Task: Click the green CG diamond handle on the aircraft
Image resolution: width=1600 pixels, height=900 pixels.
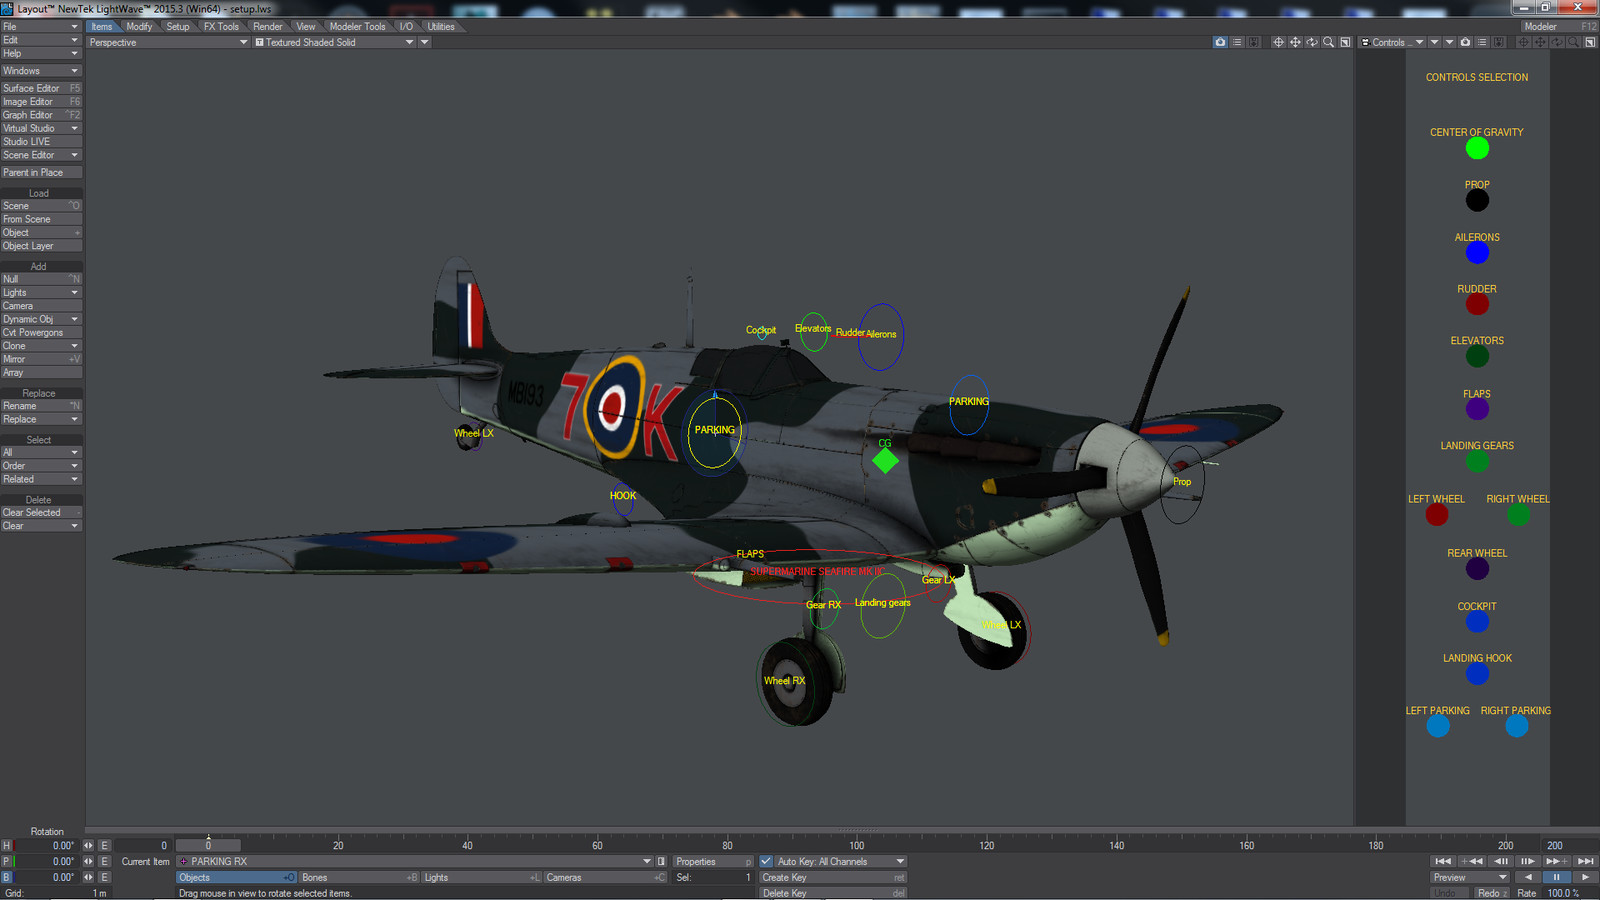Action: click(885, 461)
